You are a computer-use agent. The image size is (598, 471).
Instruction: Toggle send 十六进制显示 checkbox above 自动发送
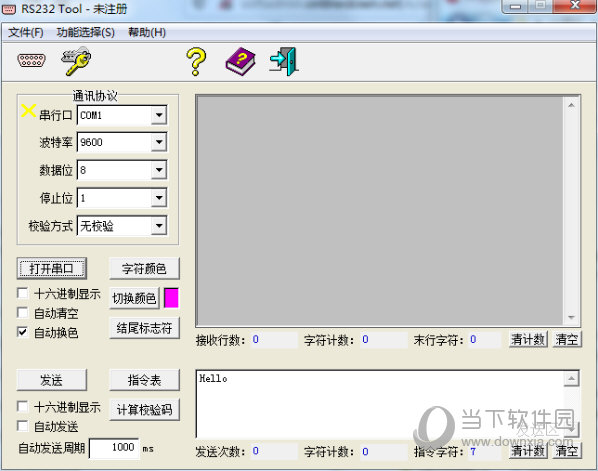click(x=23, y=406)
